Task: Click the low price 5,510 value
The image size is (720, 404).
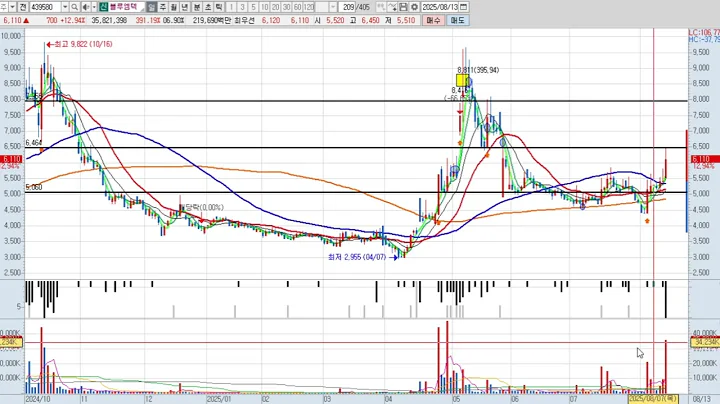Action: point(406,20)
